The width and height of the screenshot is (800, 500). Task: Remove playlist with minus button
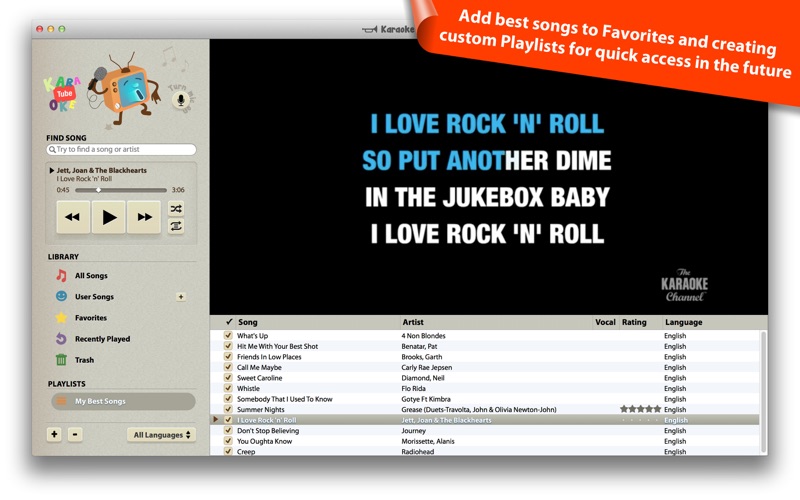75,434
